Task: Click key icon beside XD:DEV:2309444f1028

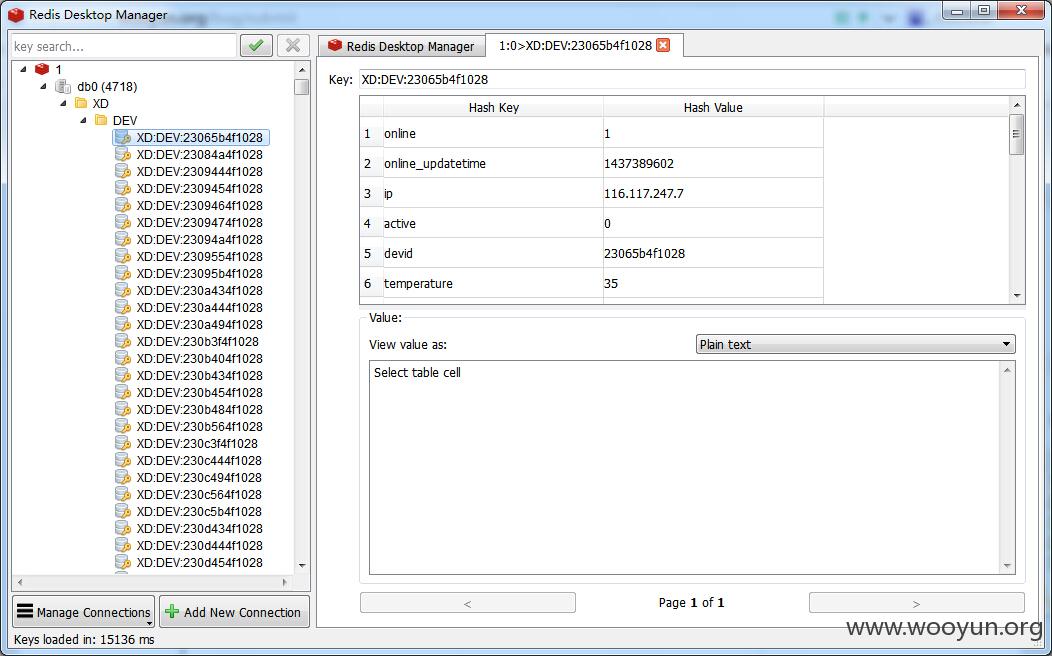Action: pos(123,171)
